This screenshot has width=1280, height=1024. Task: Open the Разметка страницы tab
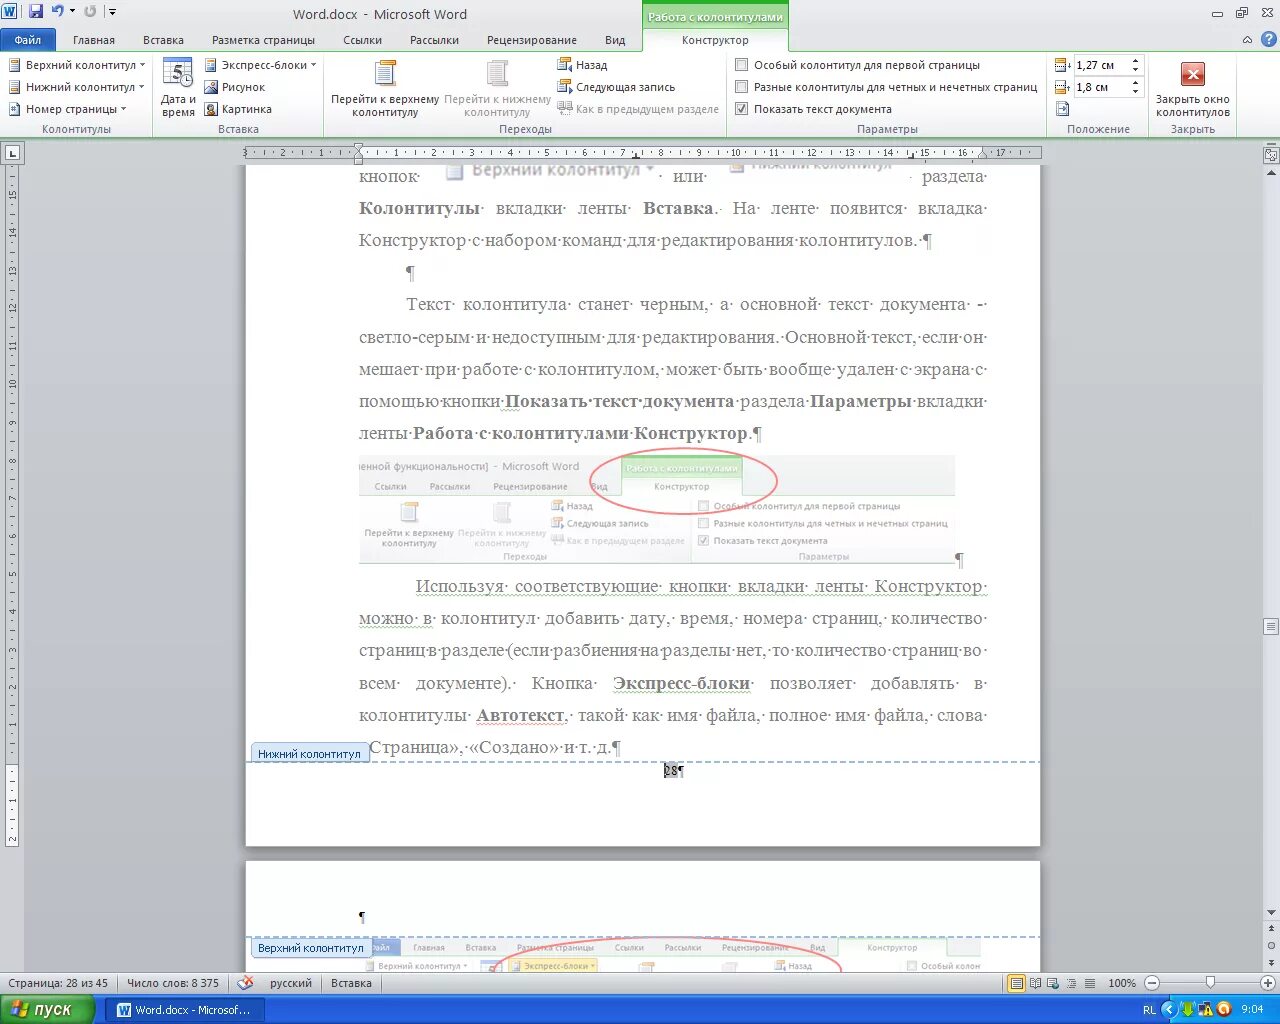coord(263,40)
